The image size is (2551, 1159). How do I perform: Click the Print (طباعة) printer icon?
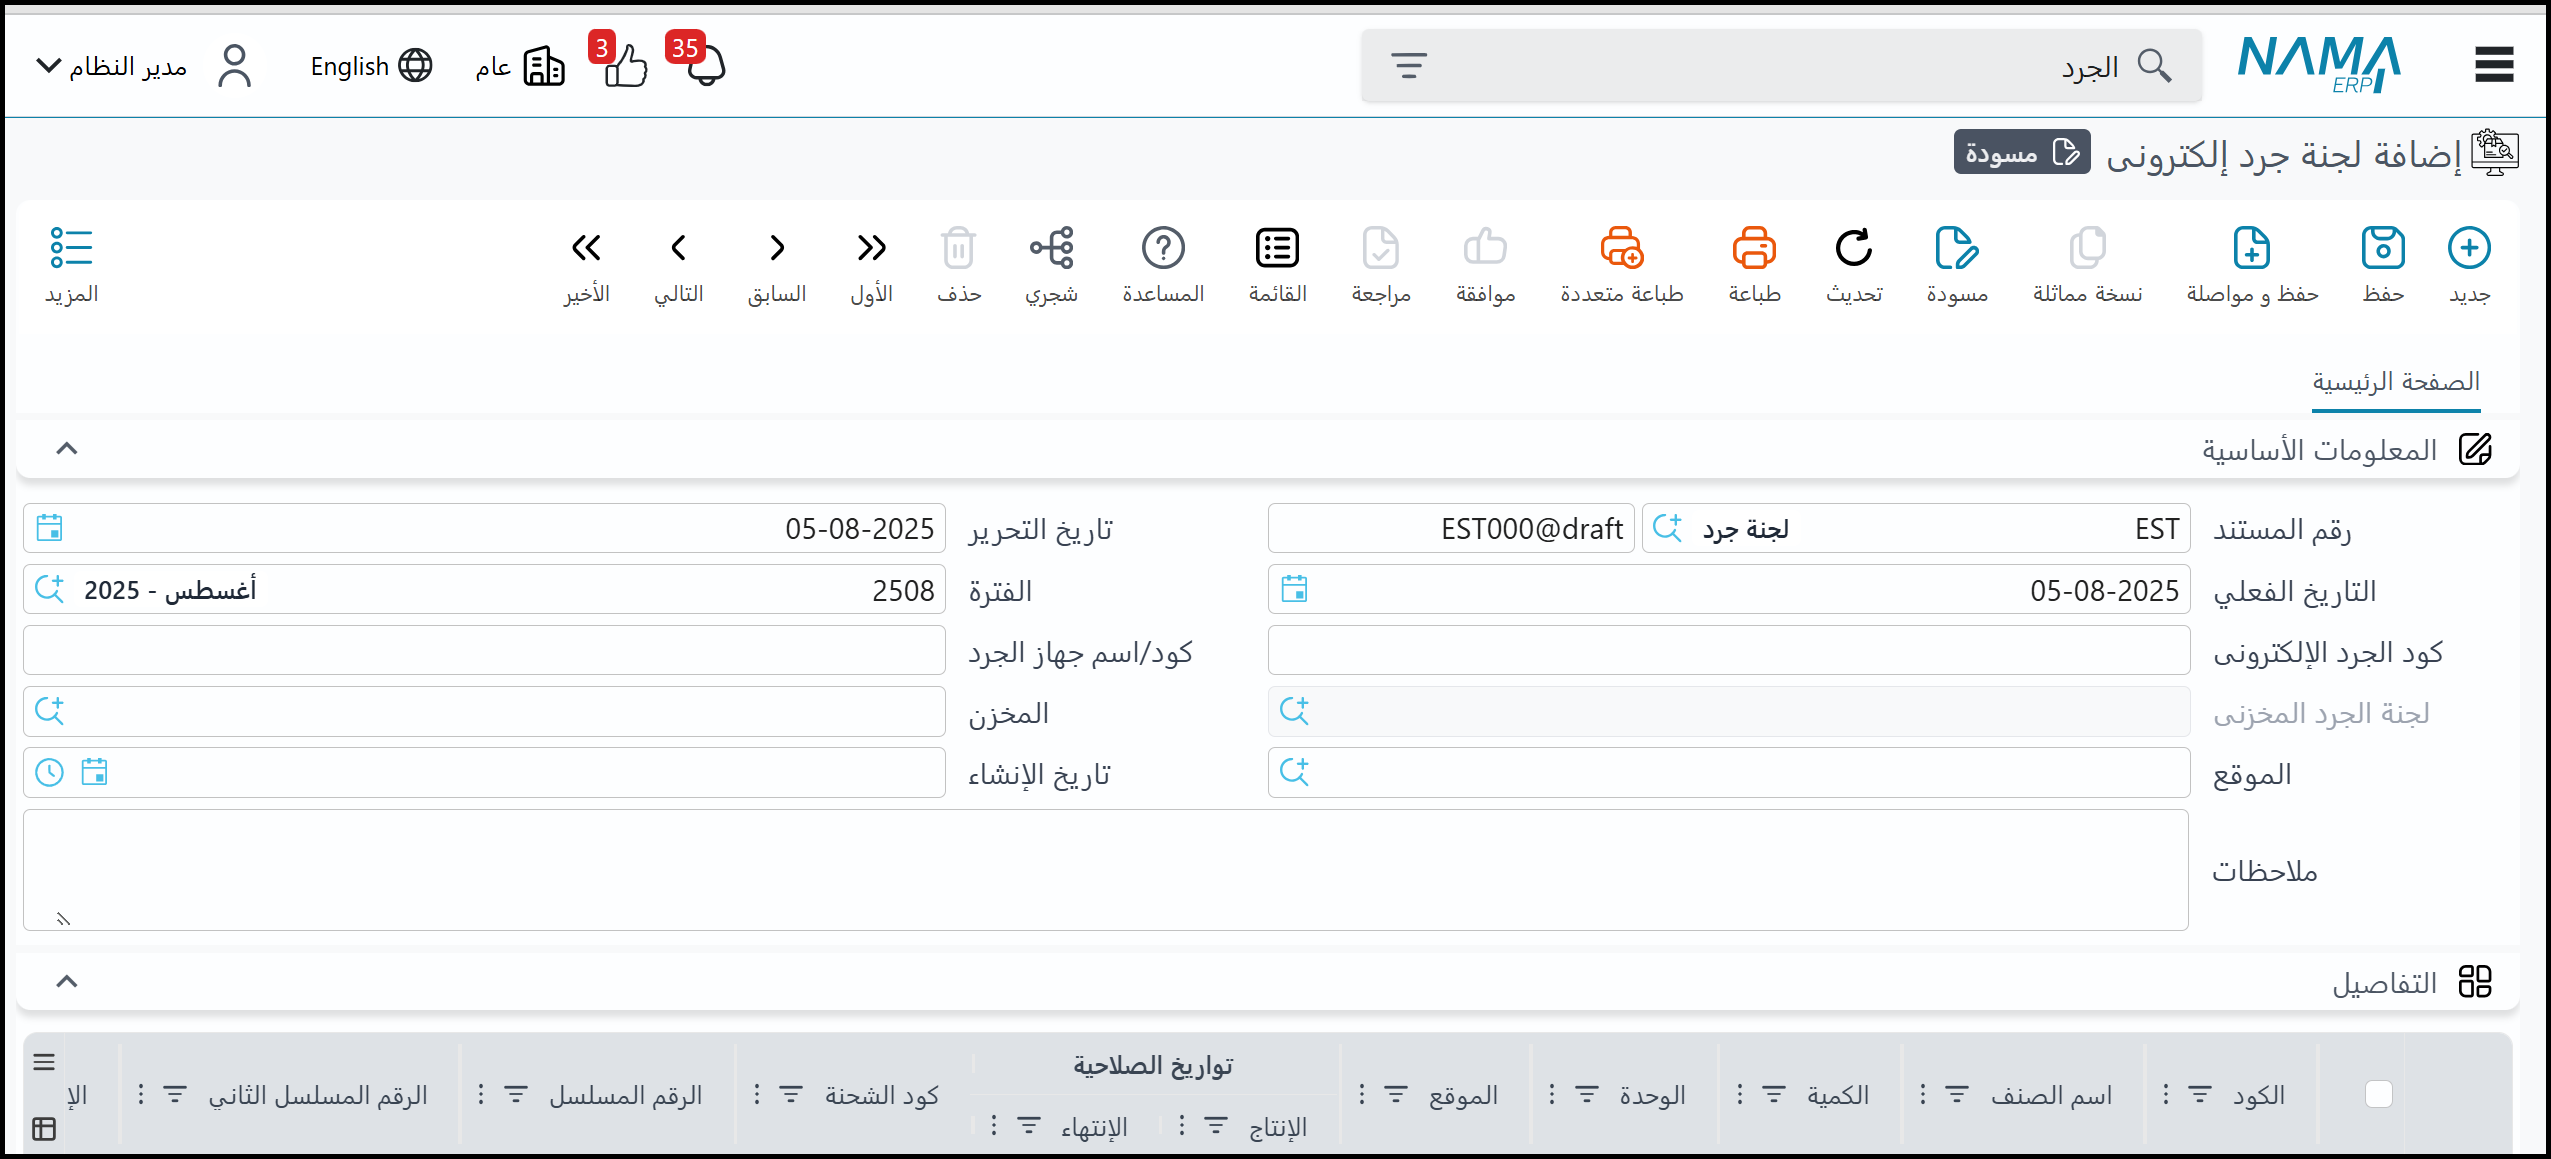[x=1754, y=249]
